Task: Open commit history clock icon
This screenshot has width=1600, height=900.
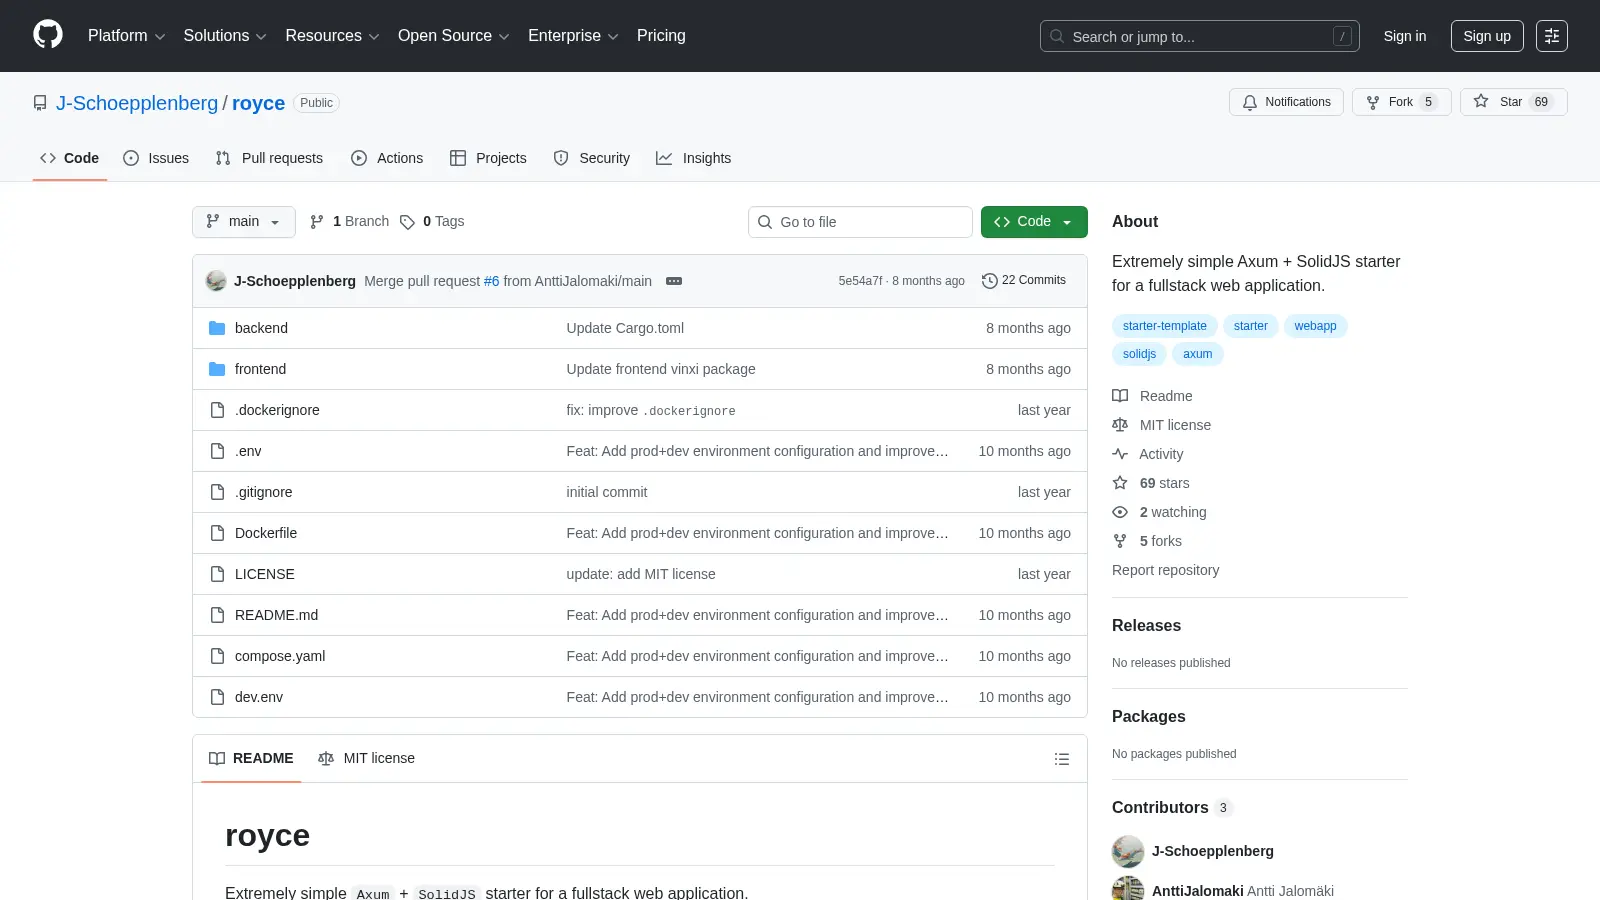Action: (x=990, y=281)
